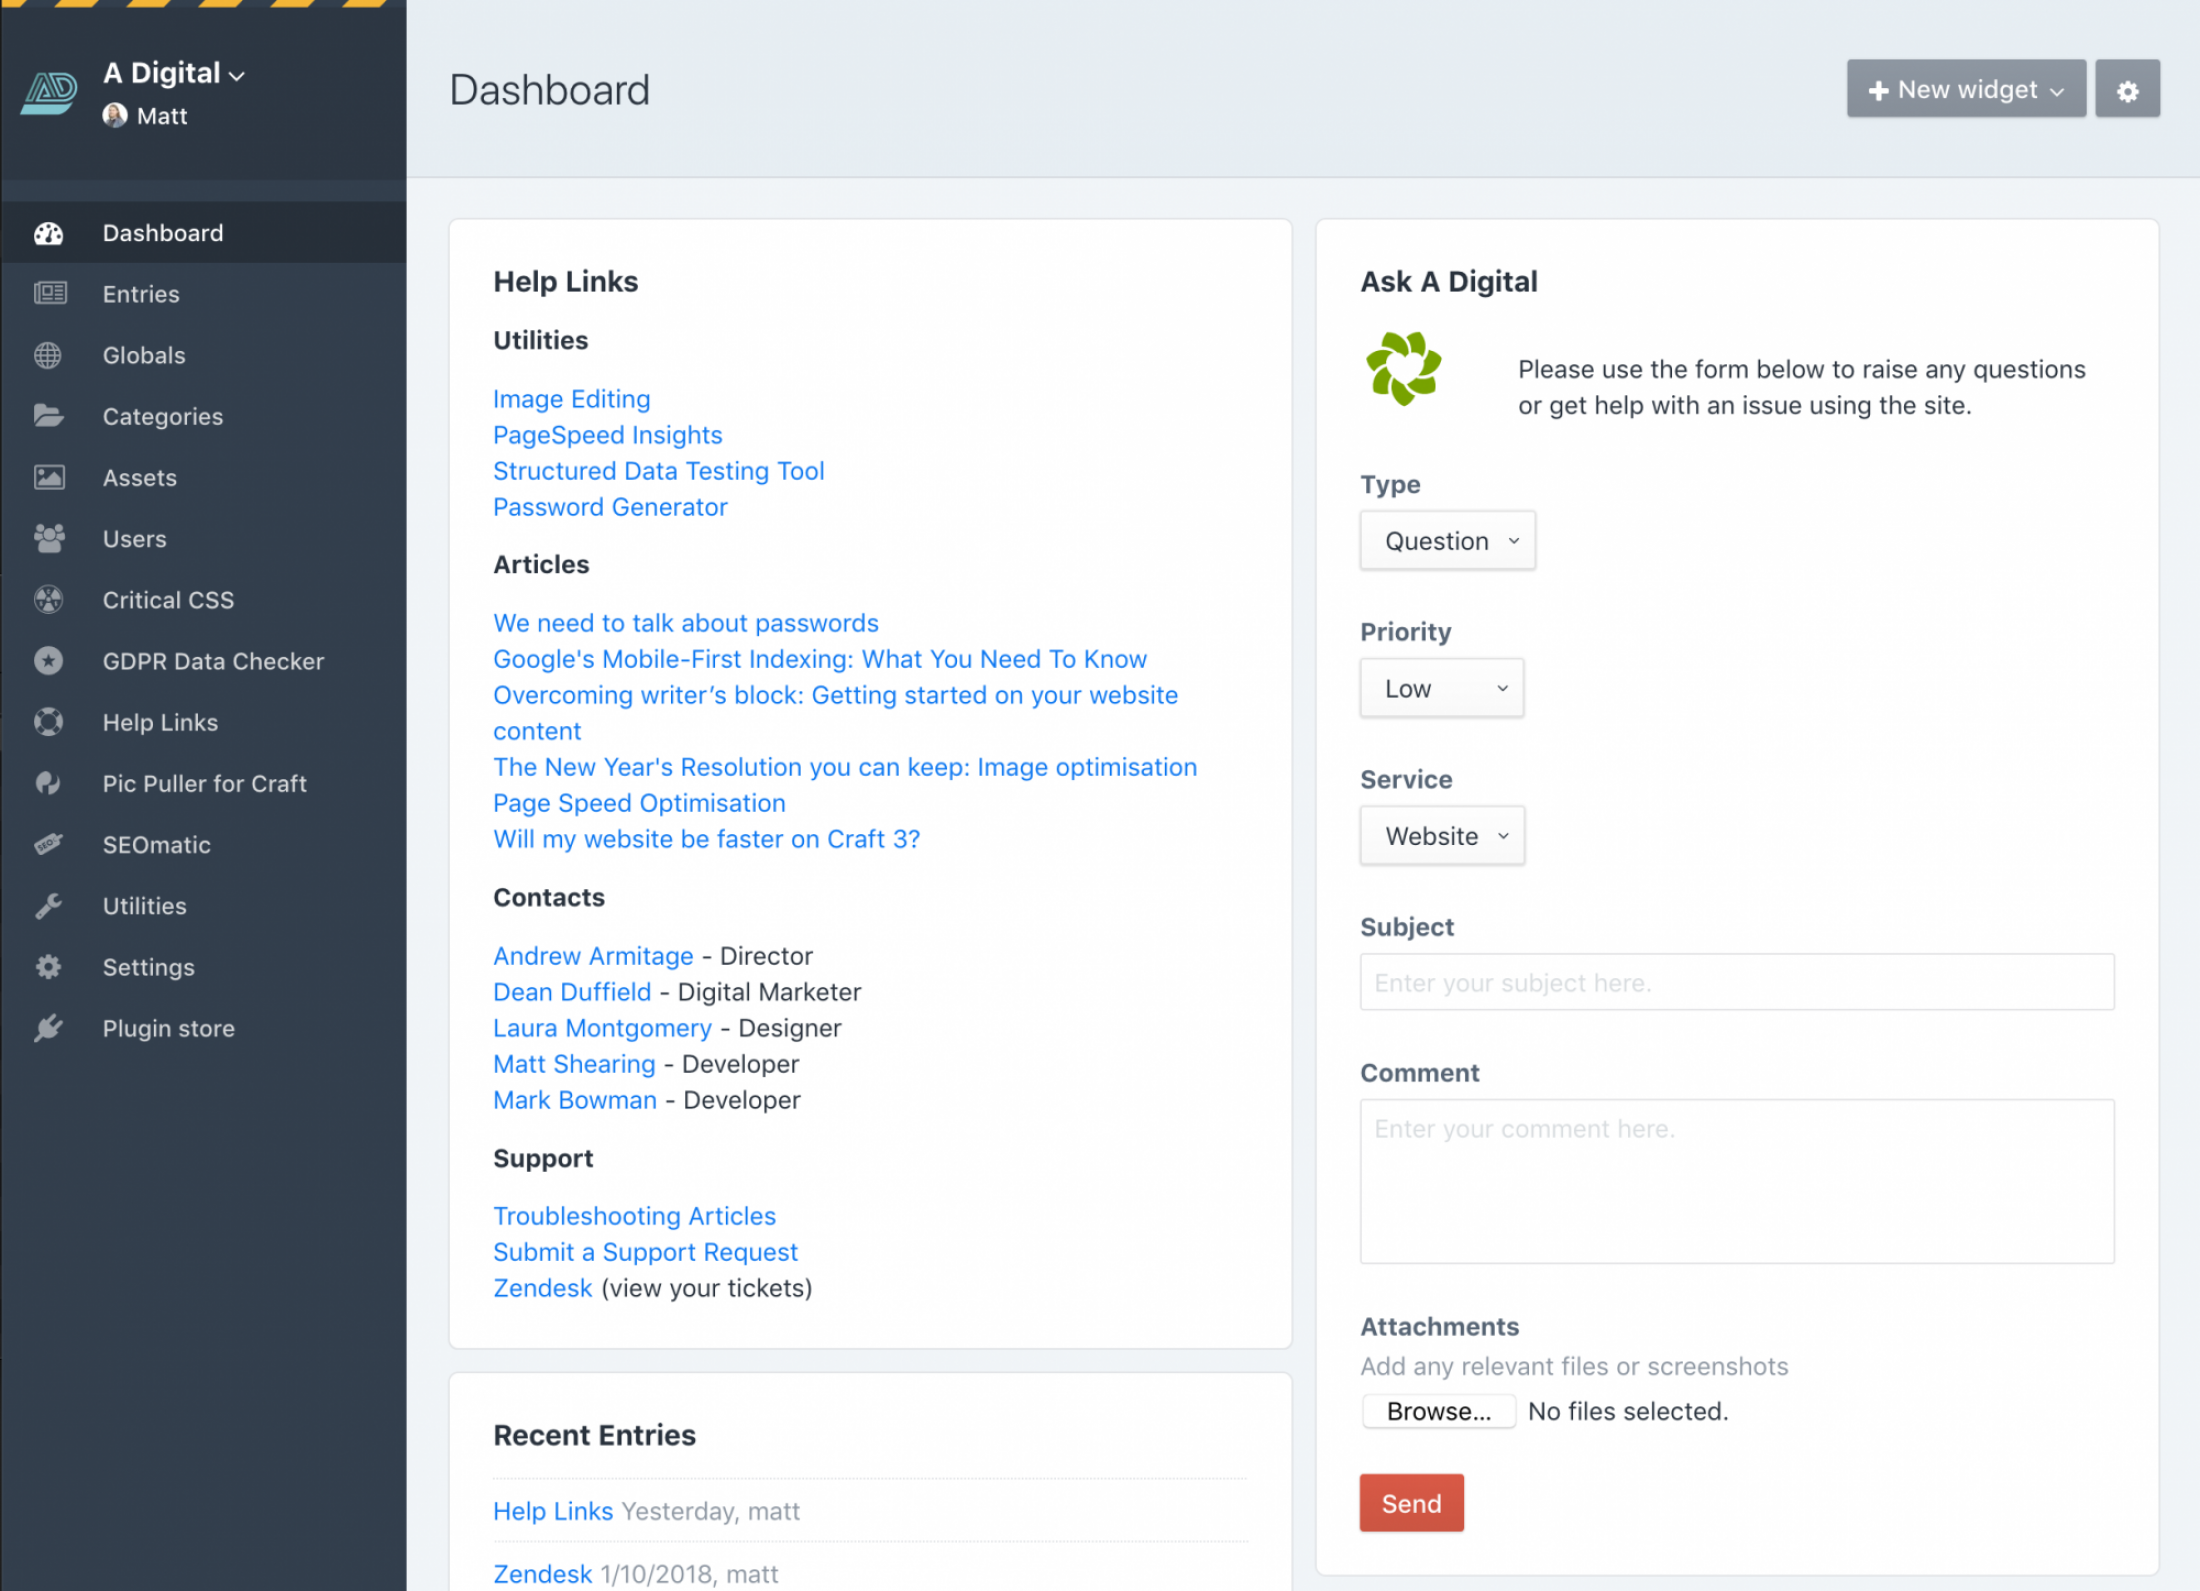The height and width of the screenshot is (1591, 2200).
Task: Open the Password Generator link
Action: coord(610,507)
